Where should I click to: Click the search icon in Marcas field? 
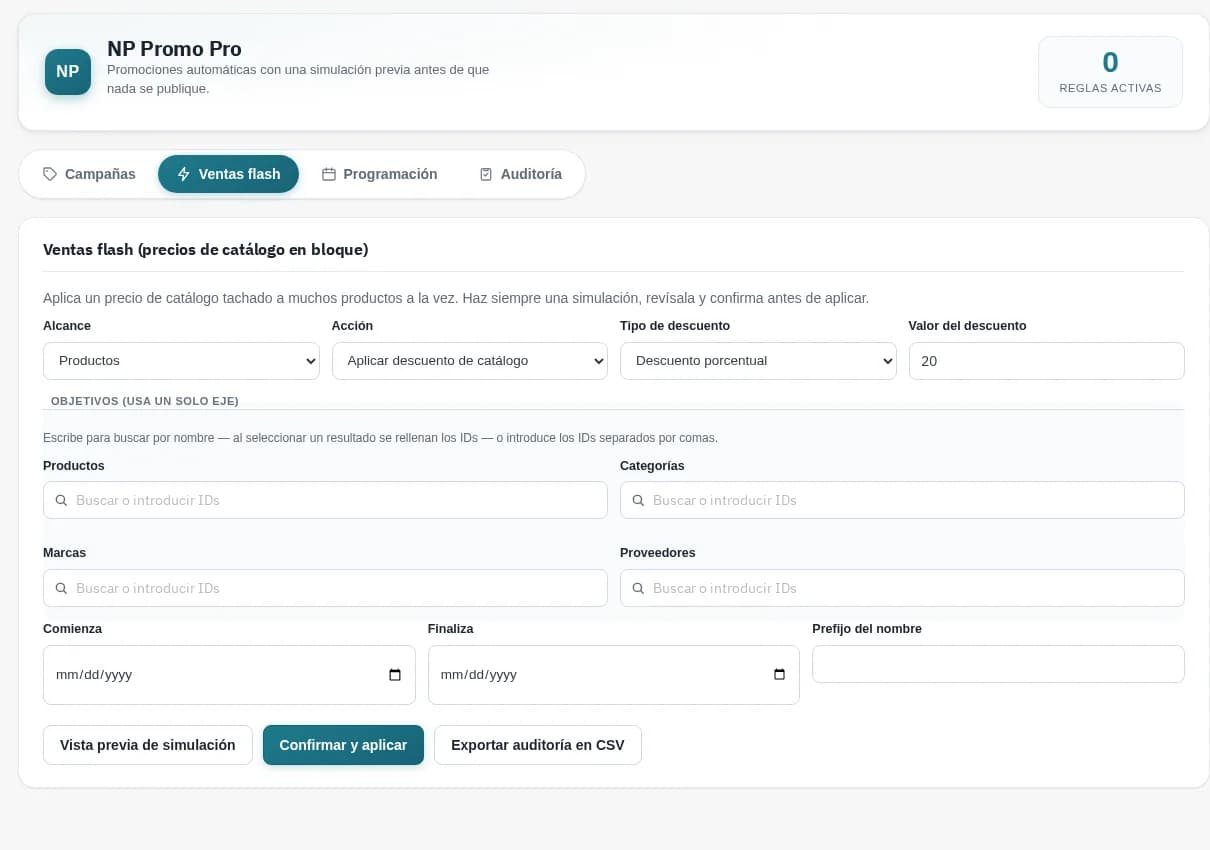coord(62,588)
